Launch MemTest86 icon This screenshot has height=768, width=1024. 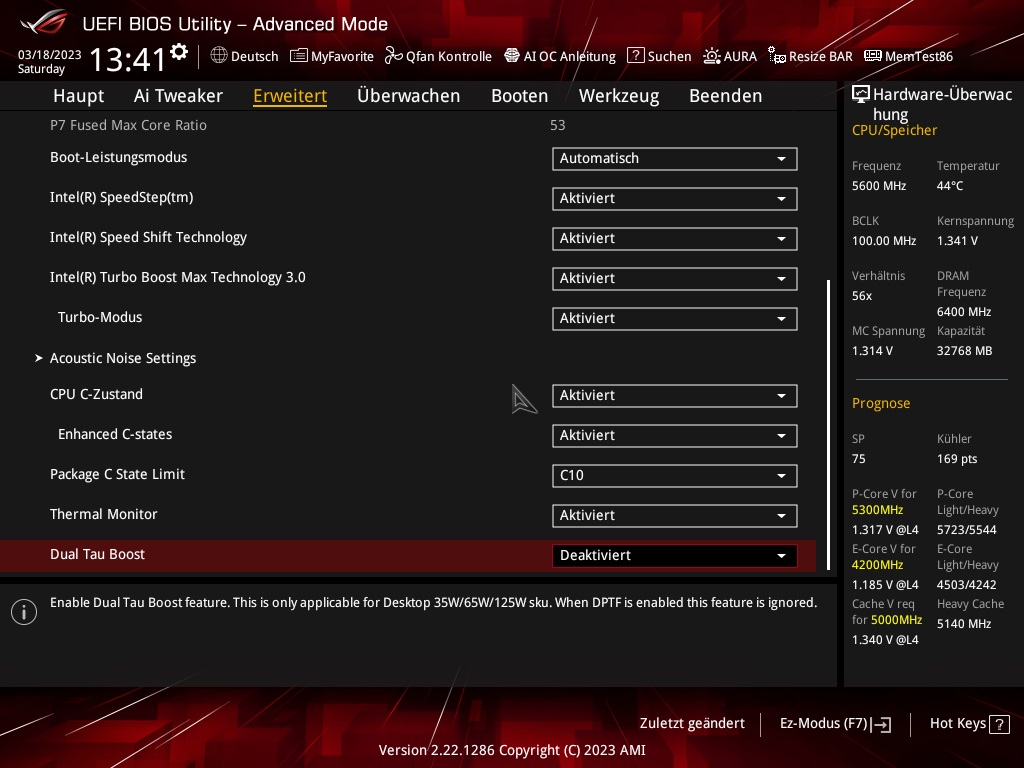coord(872,56)
